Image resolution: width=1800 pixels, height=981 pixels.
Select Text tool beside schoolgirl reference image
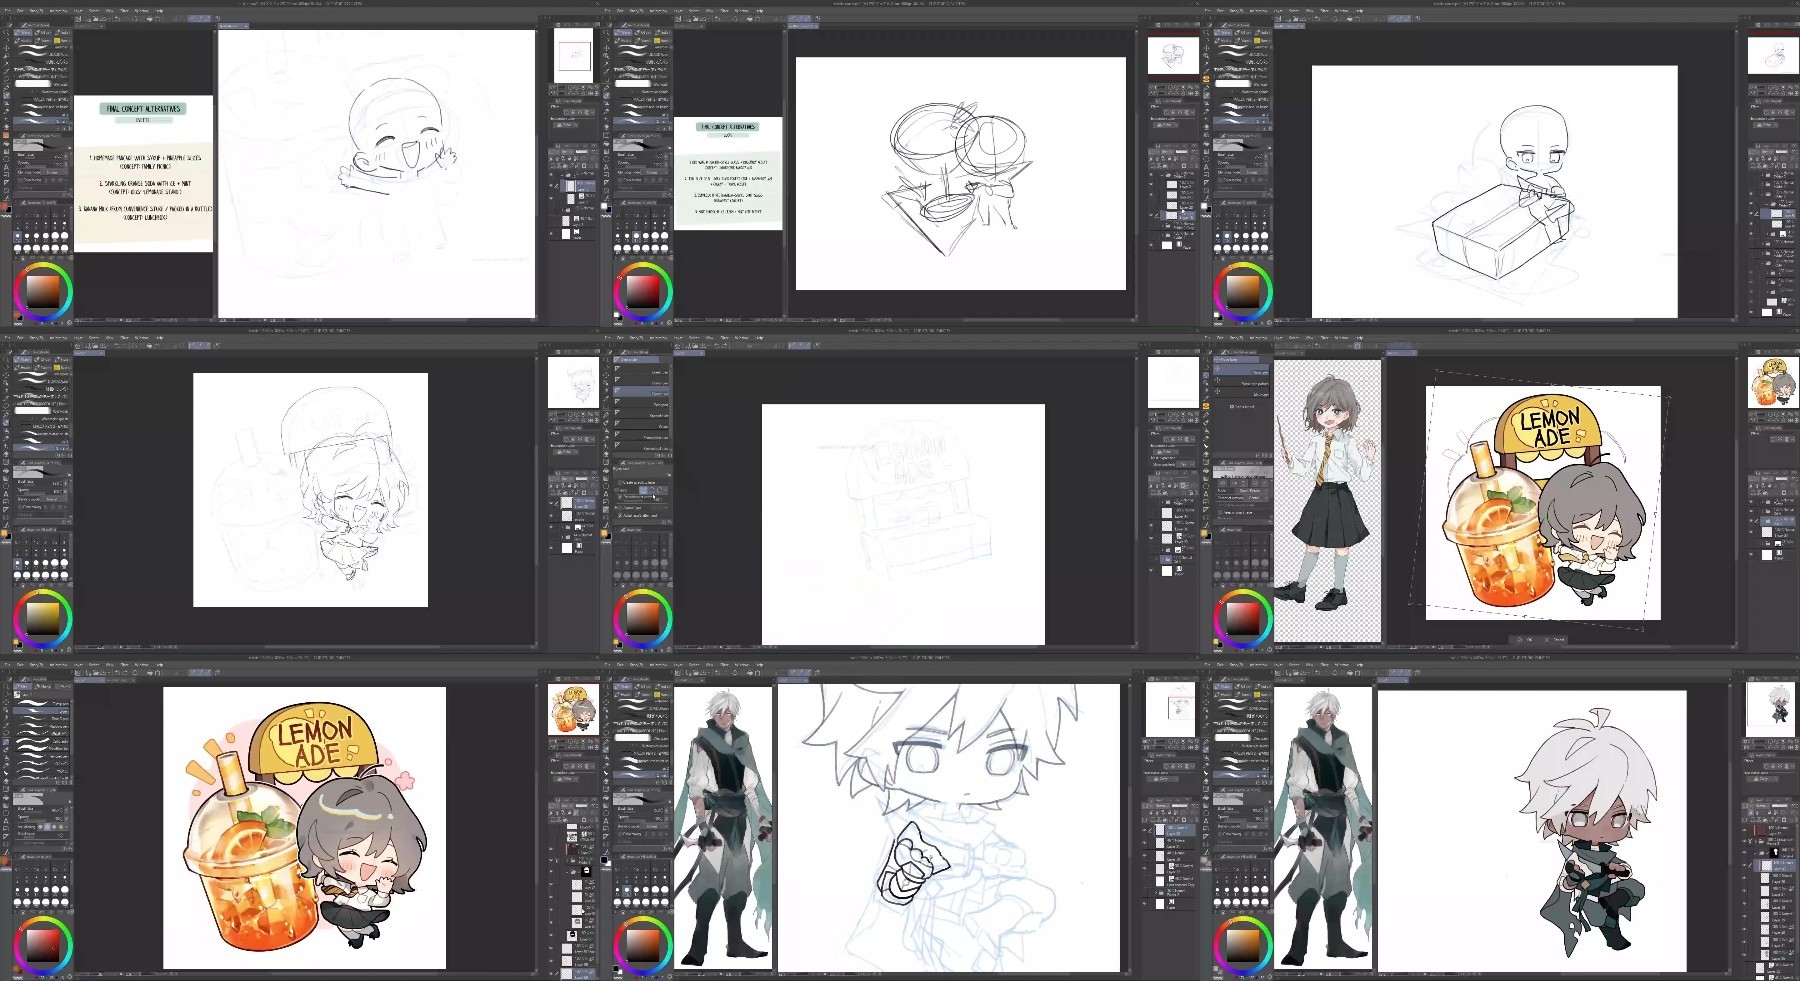click(1205, 492)
